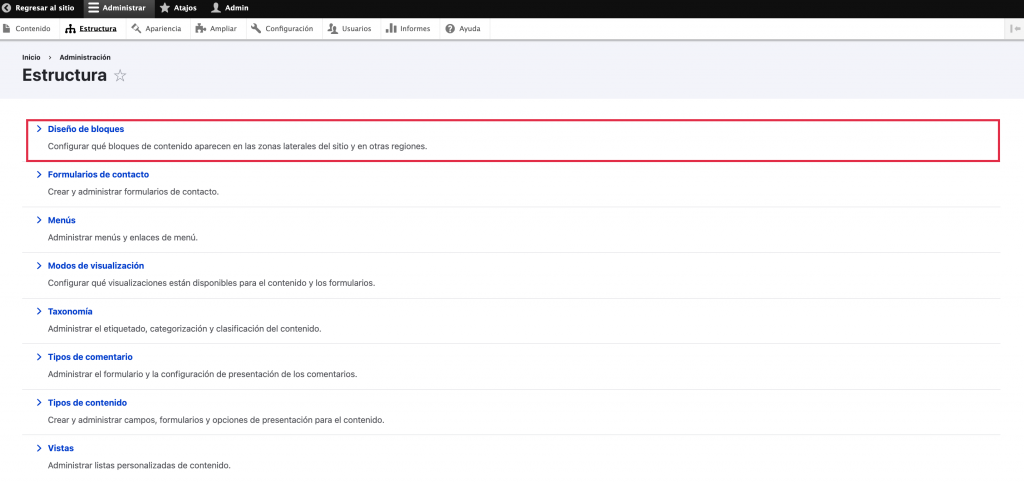This screenshot has width=1024, height=483.
Task: Open the Formularios de contacto link
Action: pyautogui.click(x=98, y=174)
